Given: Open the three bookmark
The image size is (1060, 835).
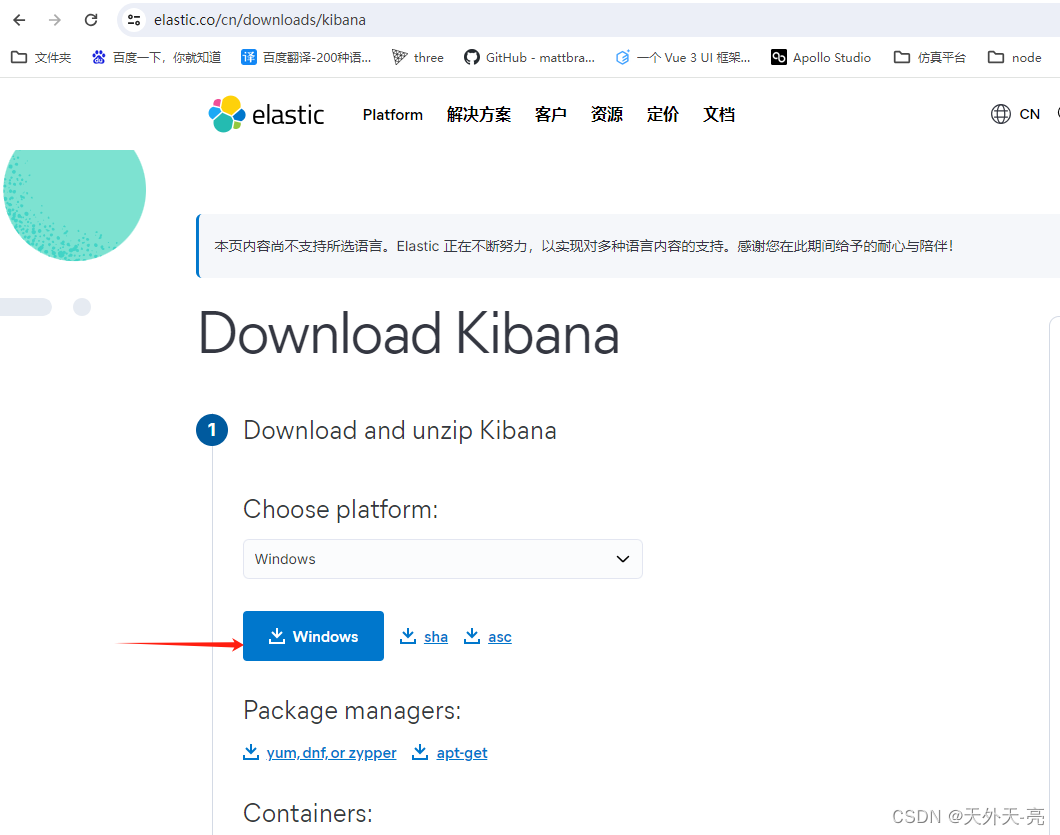Looking at the screenshot, I should 418,57.
